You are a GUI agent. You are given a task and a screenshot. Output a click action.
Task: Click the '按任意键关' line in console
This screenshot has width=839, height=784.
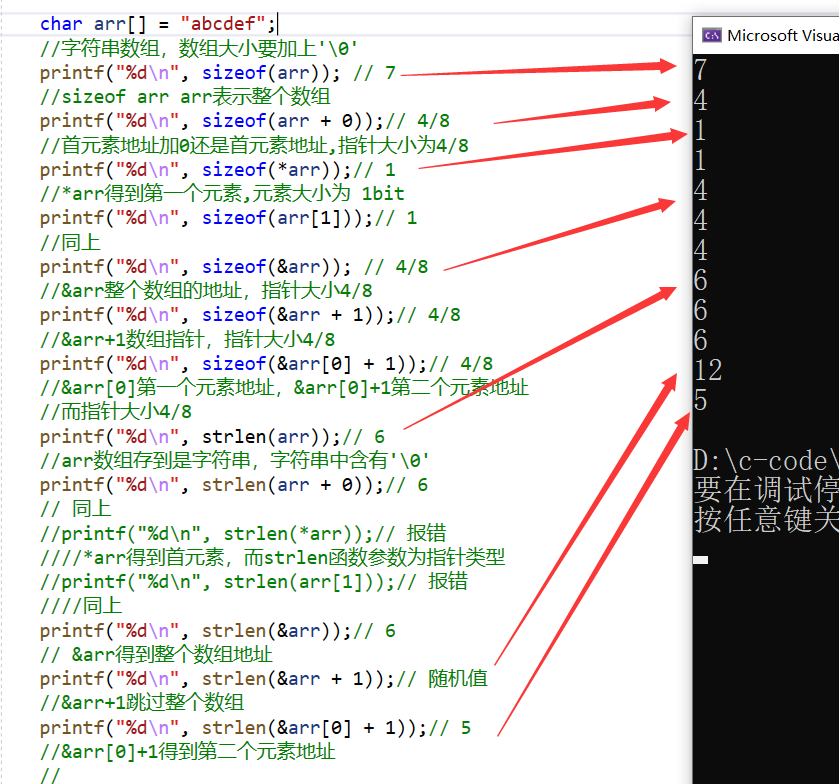pyautogui.click(x=766, y=520)
